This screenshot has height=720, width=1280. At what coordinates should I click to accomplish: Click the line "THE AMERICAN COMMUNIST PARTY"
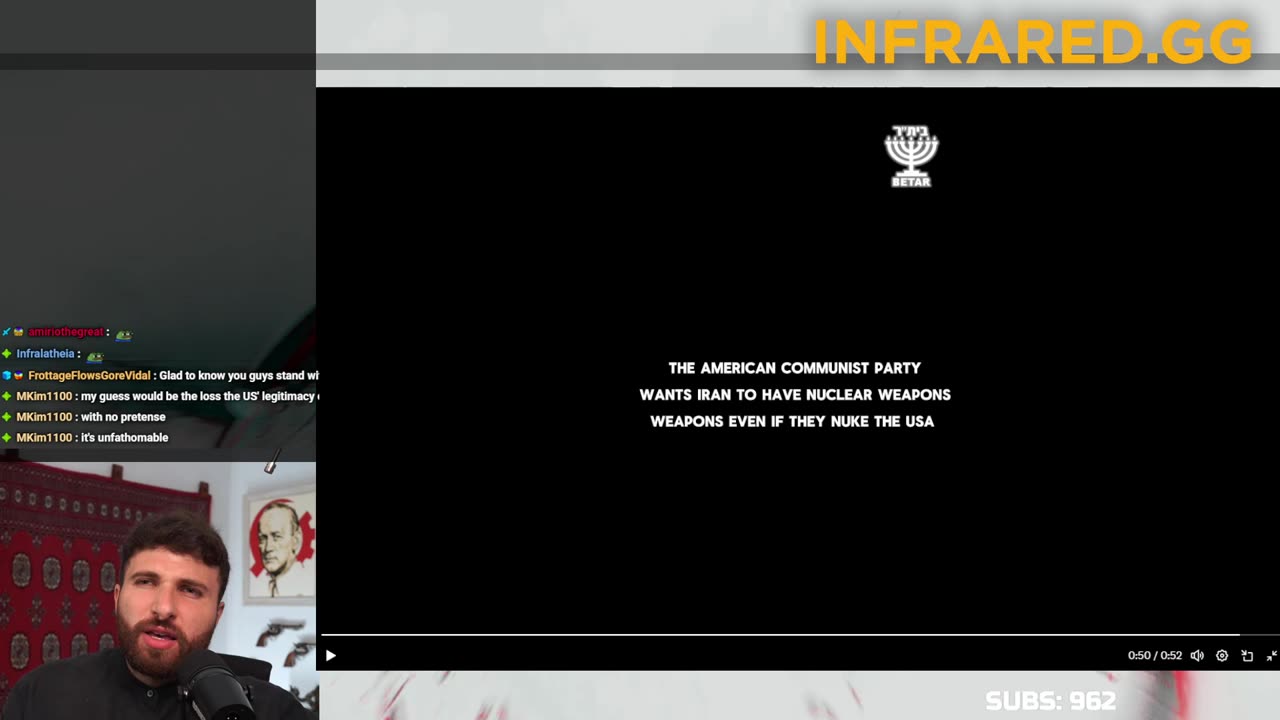[795, 368]
